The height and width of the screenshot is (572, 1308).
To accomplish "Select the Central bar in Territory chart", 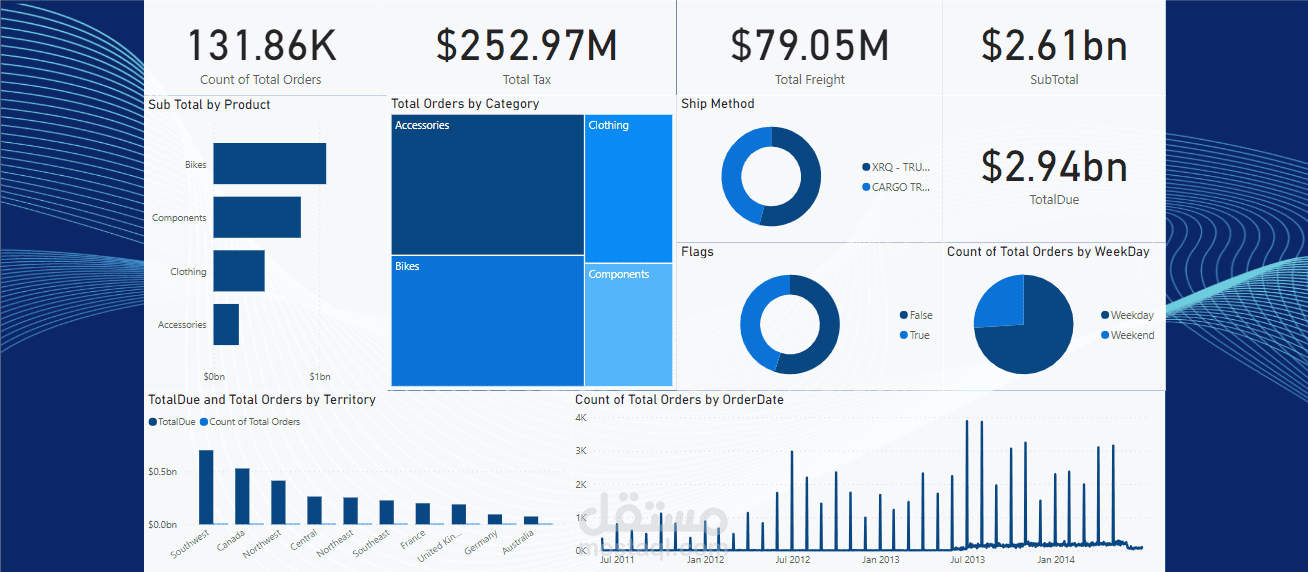I will pos(314,510).
